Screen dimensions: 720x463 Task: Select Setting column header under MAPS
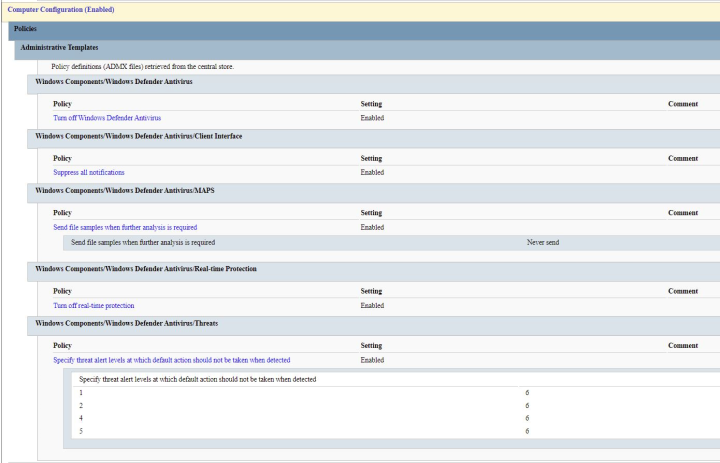pos(371,213)
